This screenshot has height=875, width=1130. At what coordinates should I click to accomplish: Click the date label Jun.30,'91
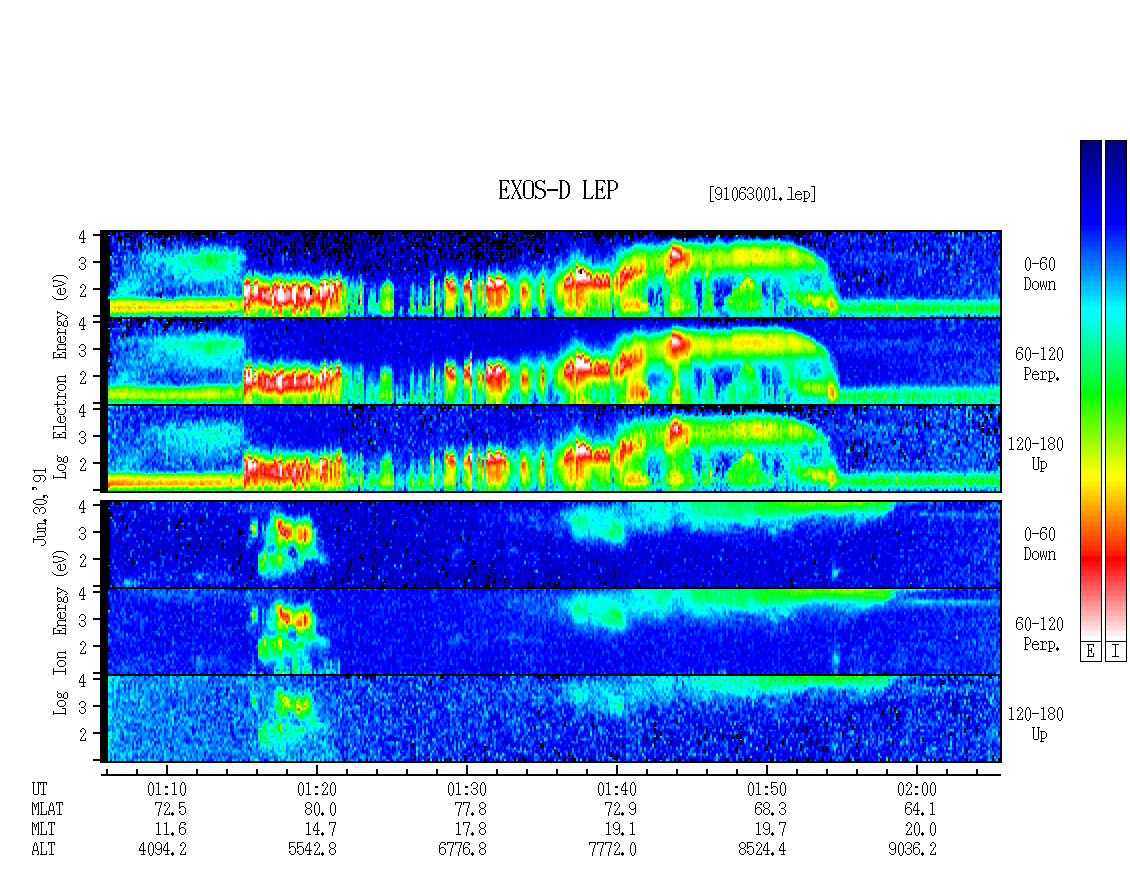pyautogui.click(x=40, y=506)
